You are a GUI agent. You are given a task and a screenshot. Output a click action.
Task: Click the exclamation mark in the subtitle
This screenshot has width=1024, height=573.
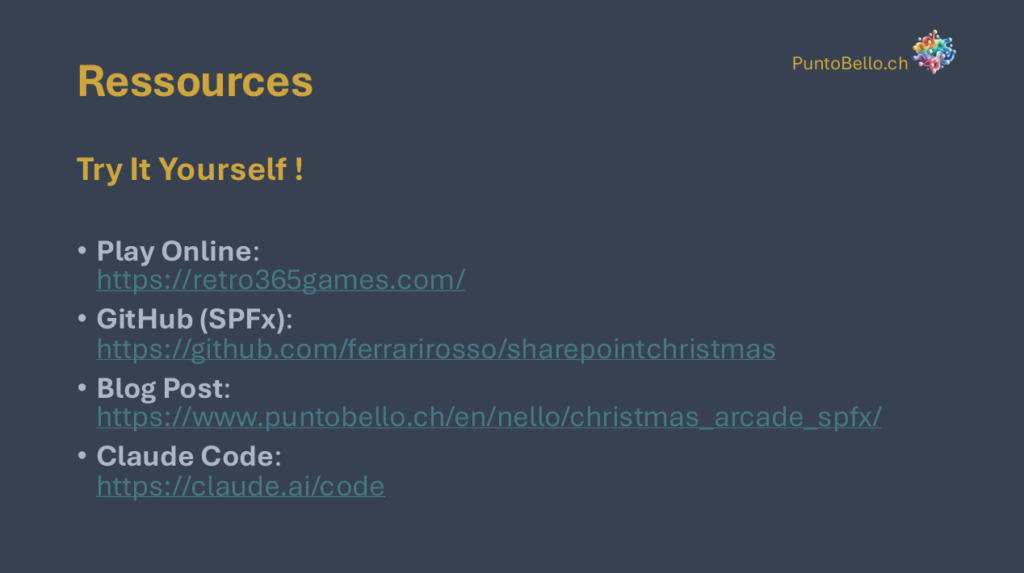298,169
